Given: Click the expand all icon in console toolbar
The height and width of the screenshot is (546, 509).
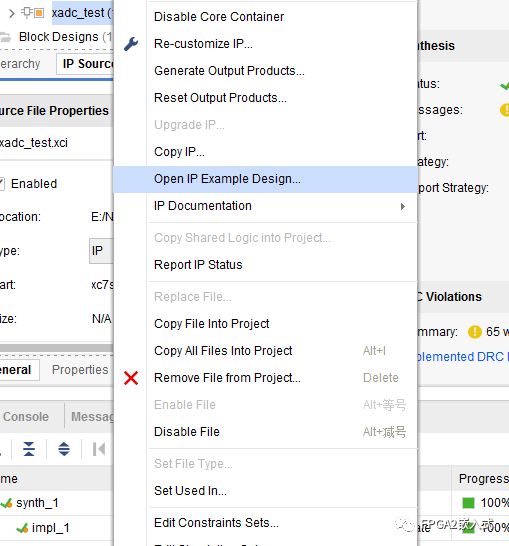Looking at the screenshot, I should tap(64, 449).
